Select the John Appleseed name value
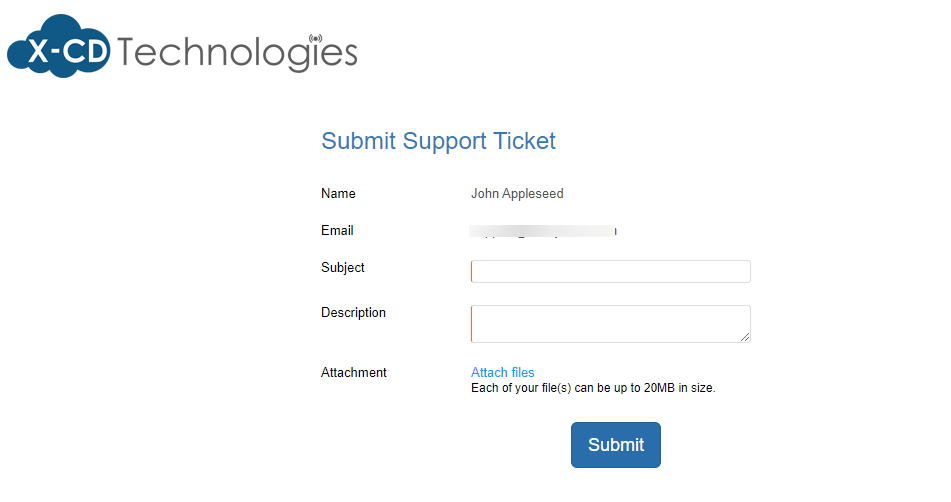The height and width of the screenshot is (502, 951). coord(517,194)
